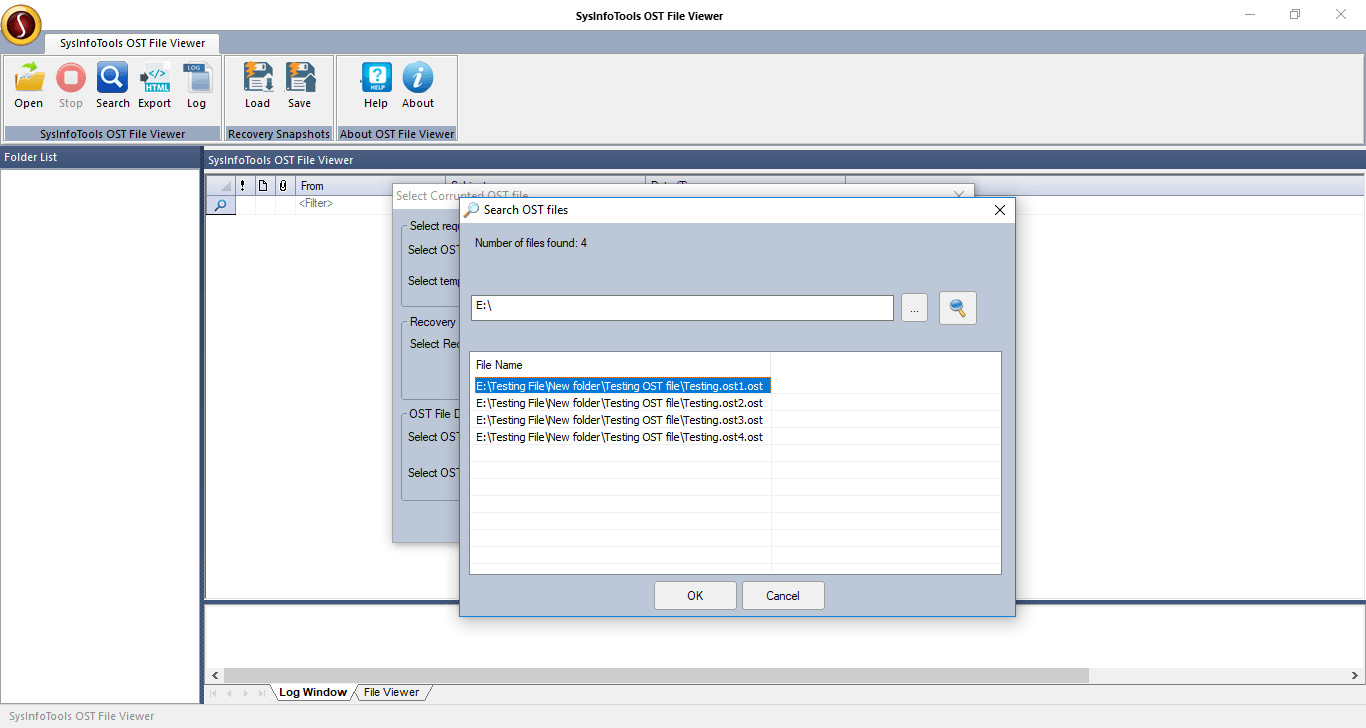Click the browse '...' folder button

914,308
